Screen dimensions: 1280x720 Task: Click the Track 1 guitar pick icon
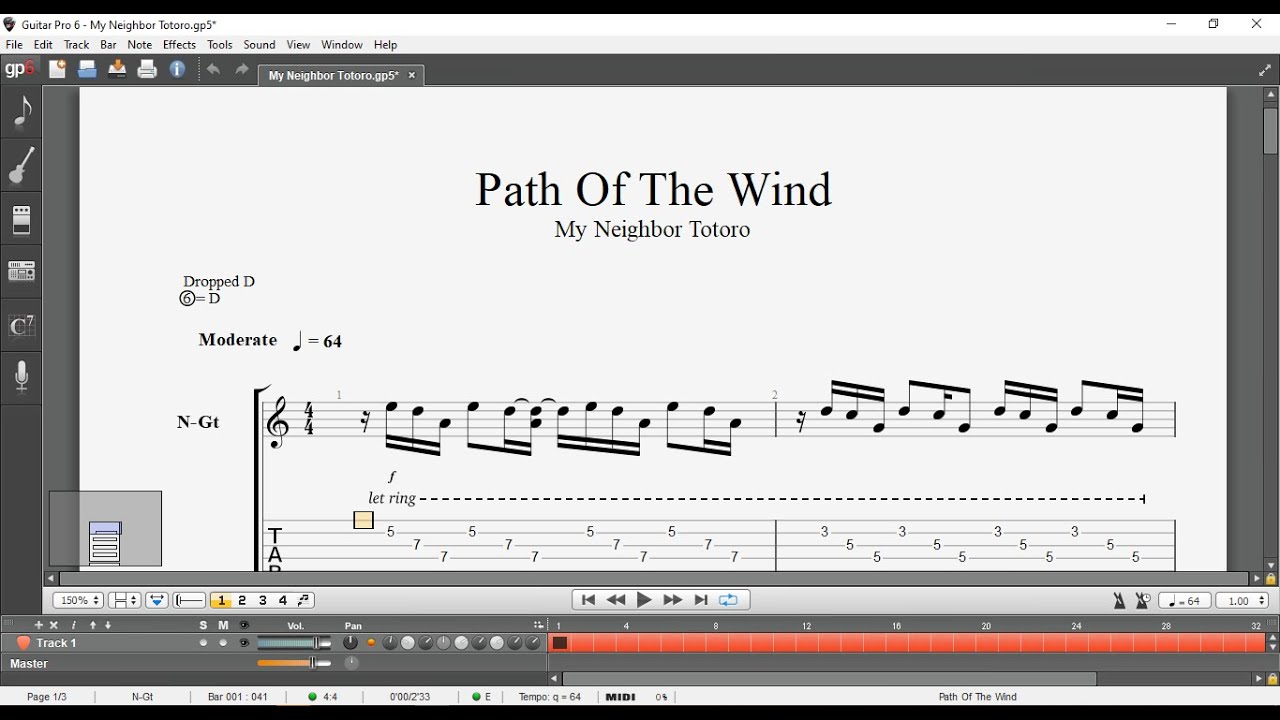coord(23,643)
